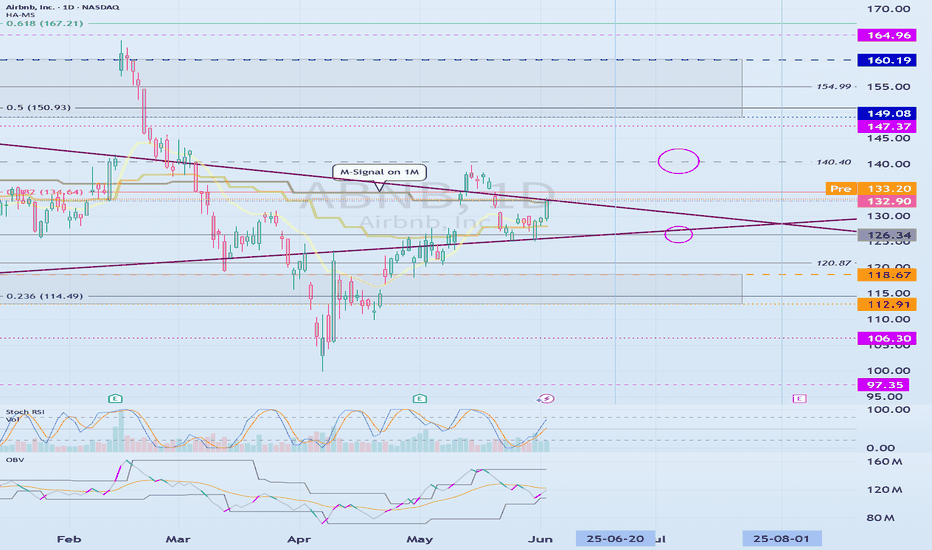Click the 132.90 pink price label
Image resolution: width=932 pixels, height=550 pixels.
[887, 201]
